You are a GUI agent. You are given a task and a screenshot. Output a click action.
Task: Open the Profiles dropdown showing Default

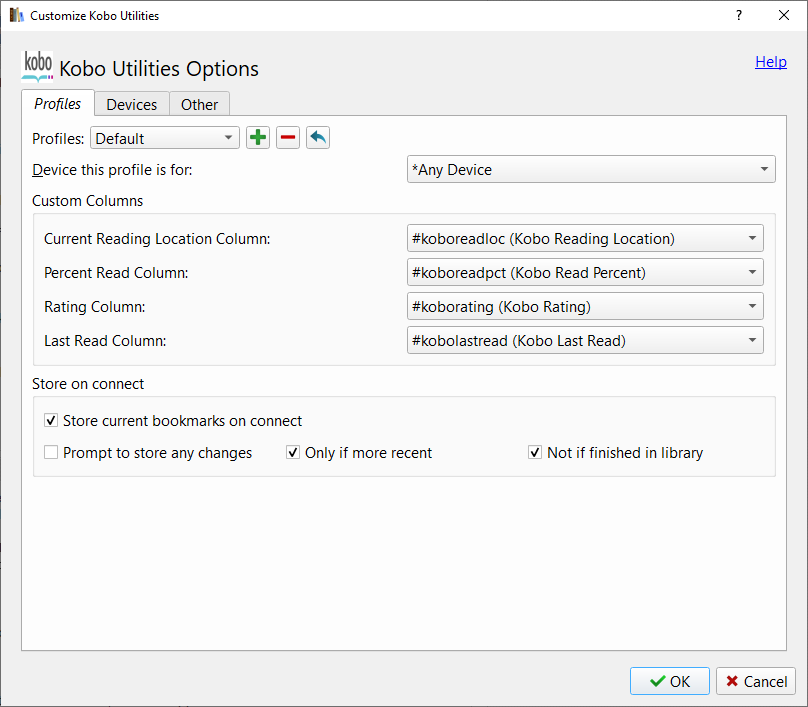point(165,138)
